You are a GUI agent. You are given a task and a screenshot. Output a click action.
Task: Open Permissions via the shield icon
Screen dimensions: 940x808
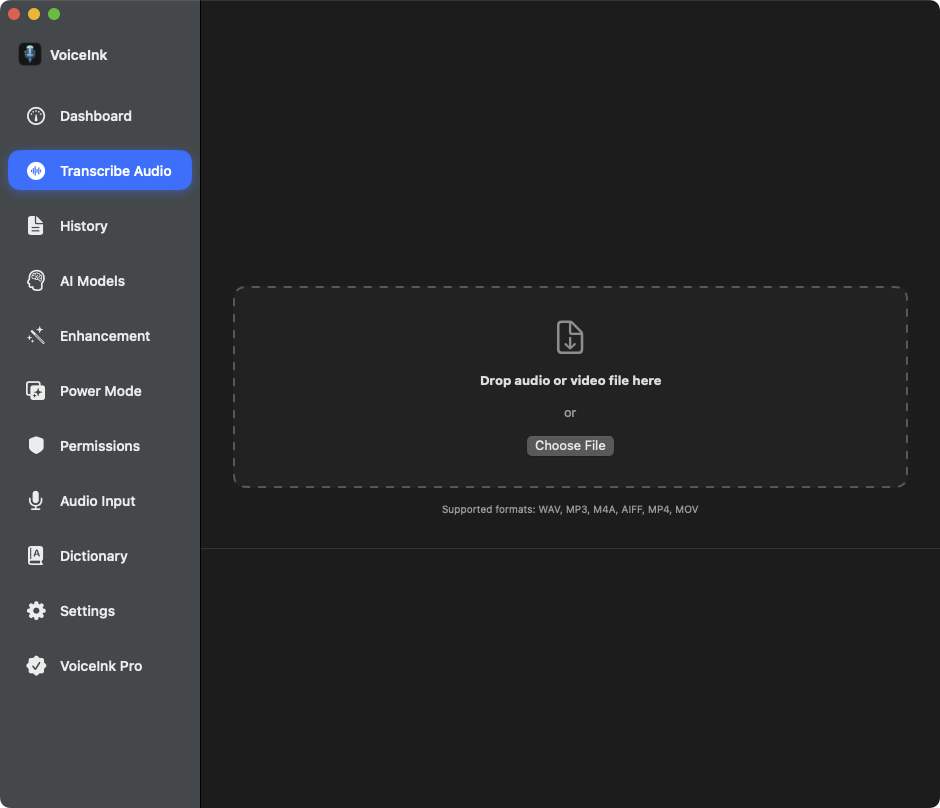click(x=36, y=446)
